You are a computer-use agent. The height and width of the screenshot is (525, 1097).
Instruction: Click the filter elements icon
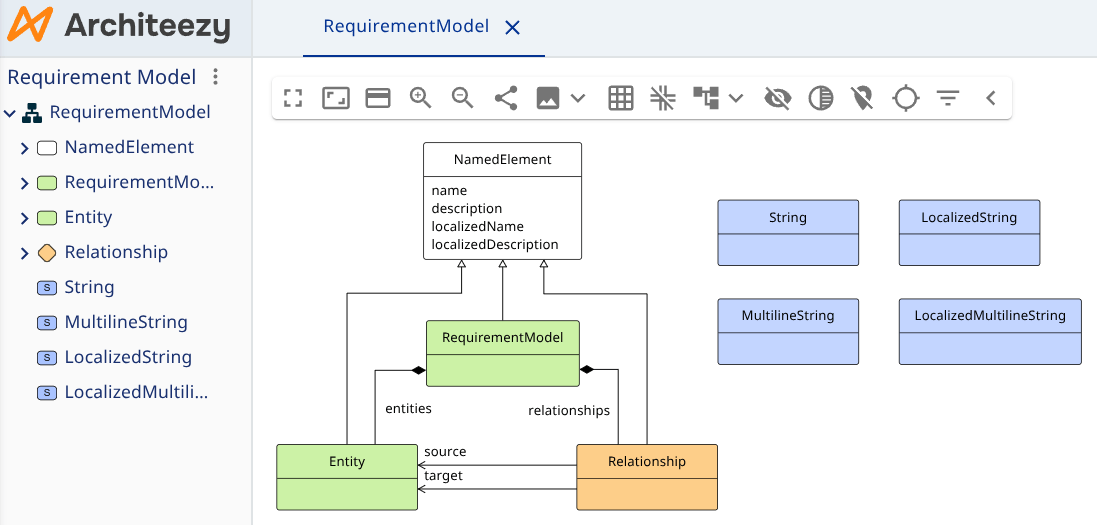coord(948,98)
